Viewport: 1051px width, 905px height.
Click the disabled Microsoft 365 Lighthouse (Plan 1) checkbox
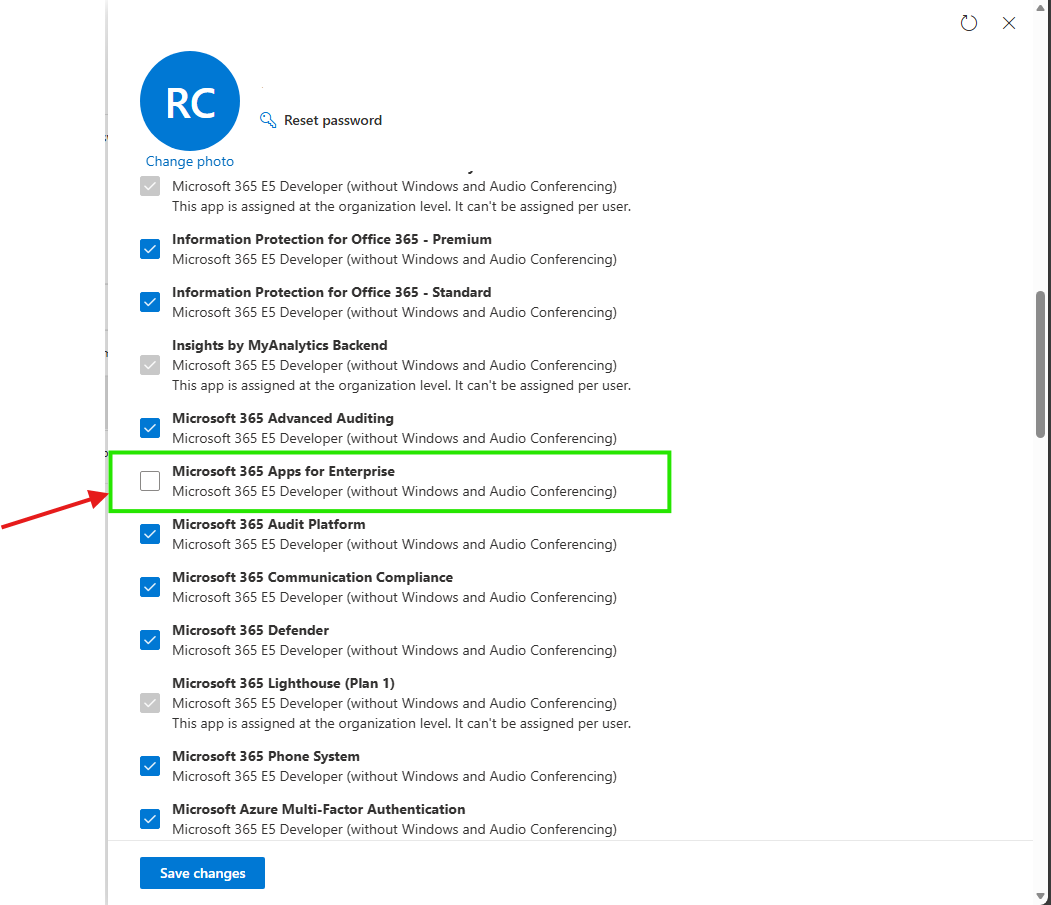150,703
